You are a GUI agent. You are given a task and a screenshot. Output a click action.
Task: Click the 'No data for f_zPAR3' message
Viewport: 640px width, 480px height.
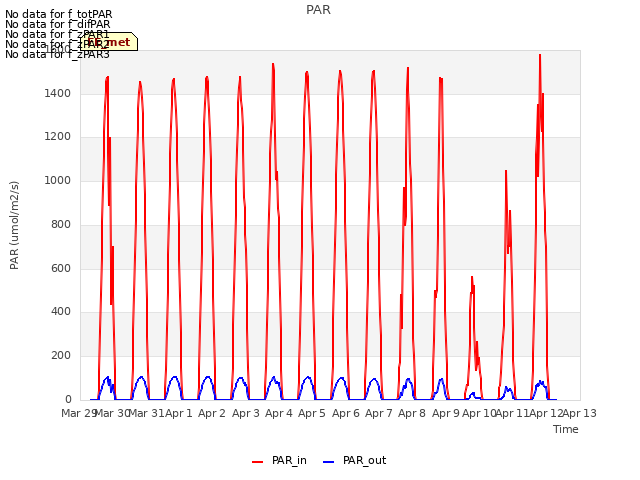58,54
